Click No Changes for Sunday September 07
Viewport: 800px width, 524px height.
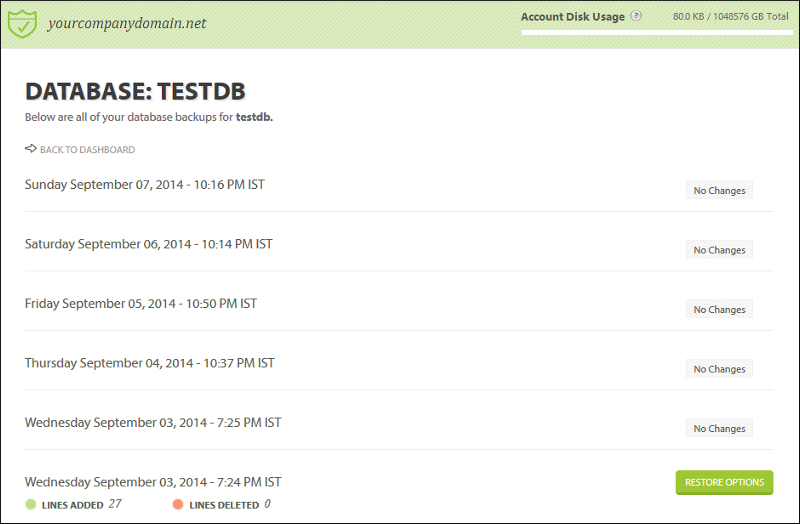coord(719,190)
